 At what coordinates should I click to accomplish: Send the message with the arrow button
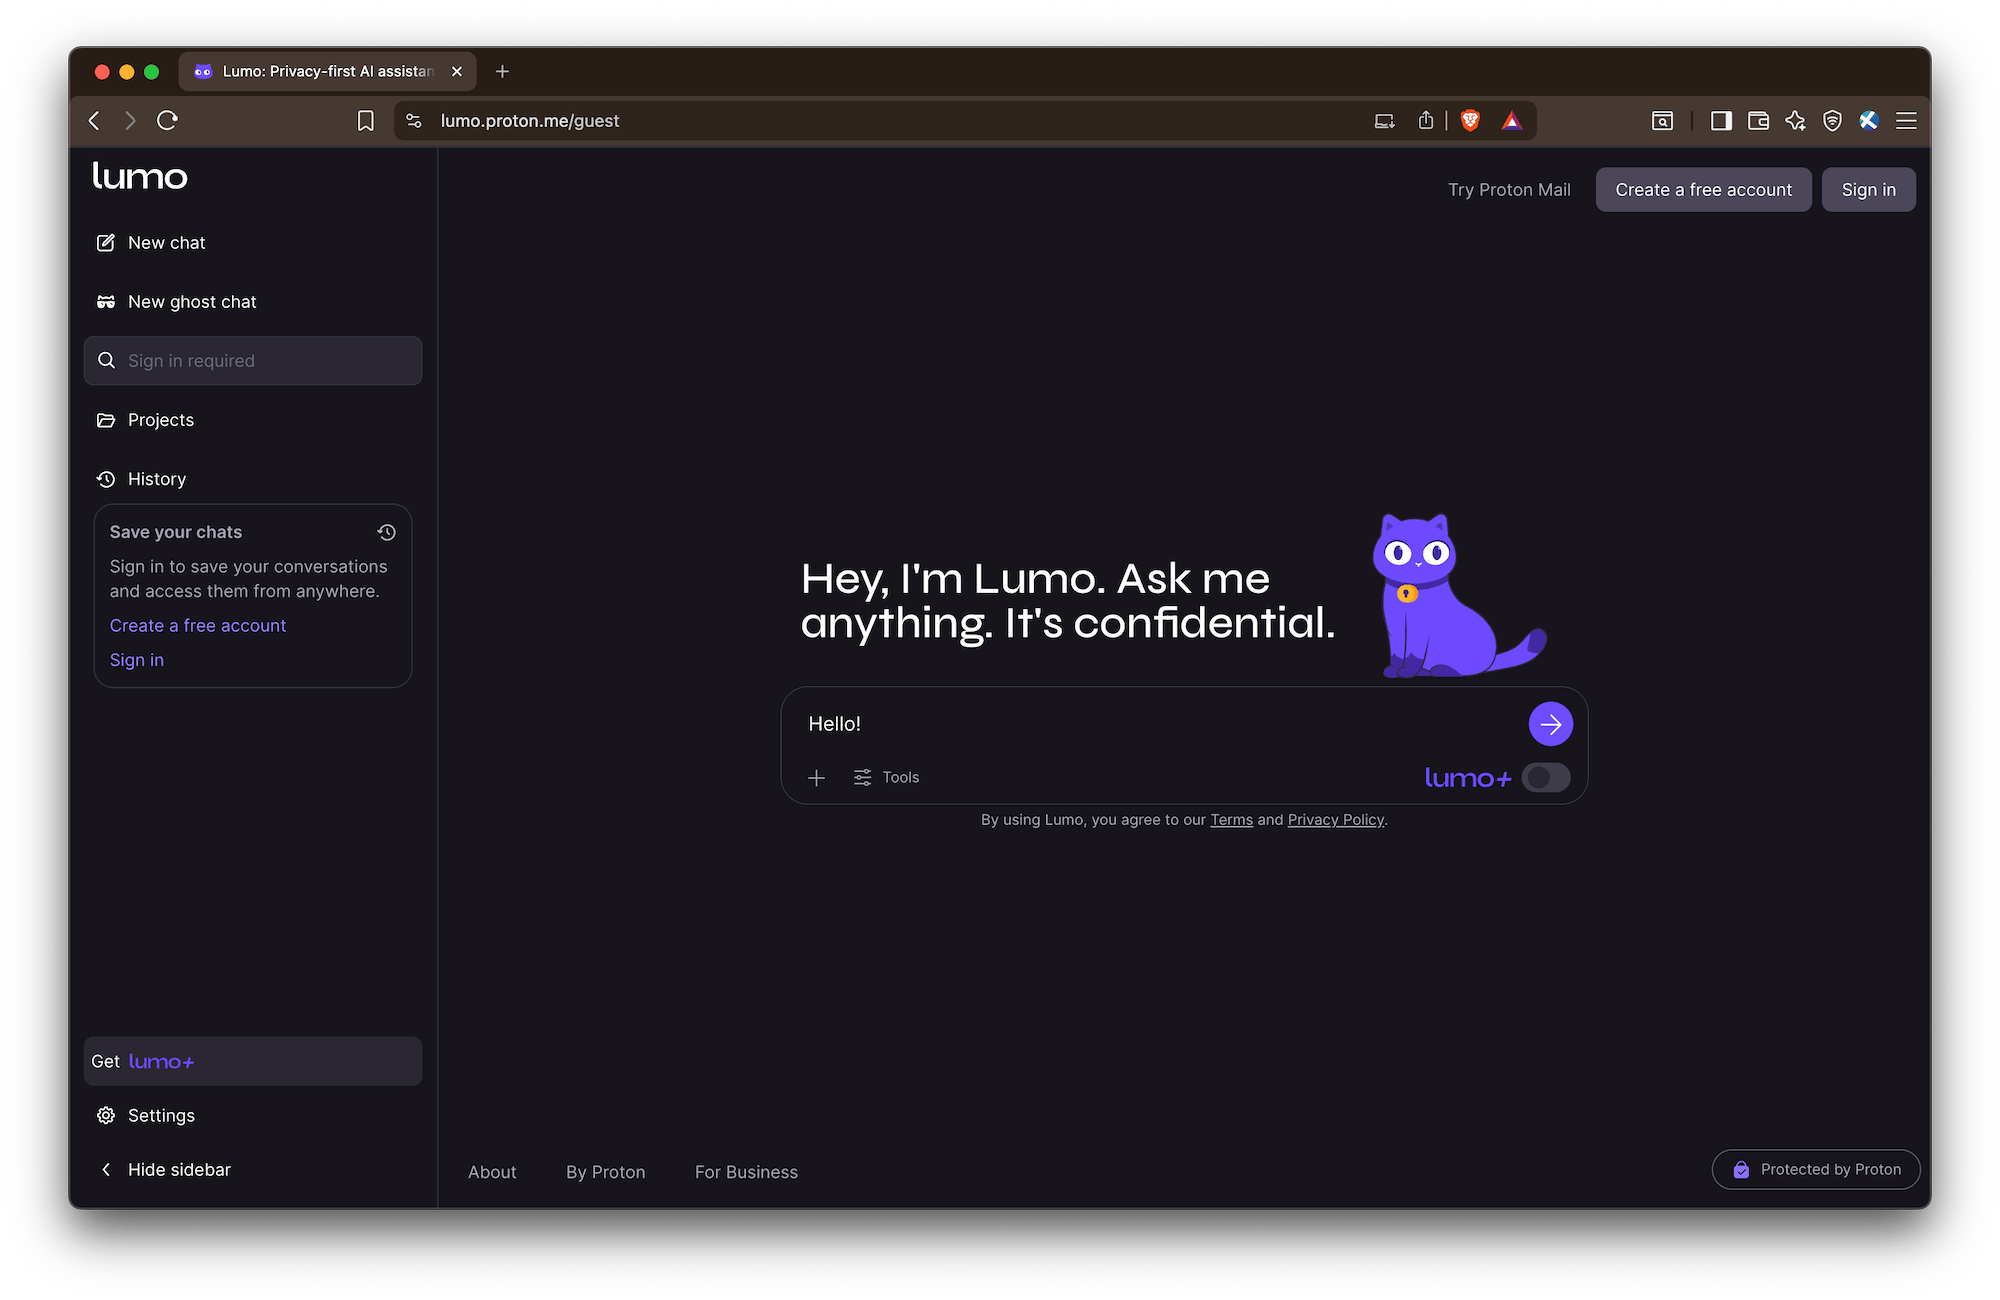[1551, 724]
